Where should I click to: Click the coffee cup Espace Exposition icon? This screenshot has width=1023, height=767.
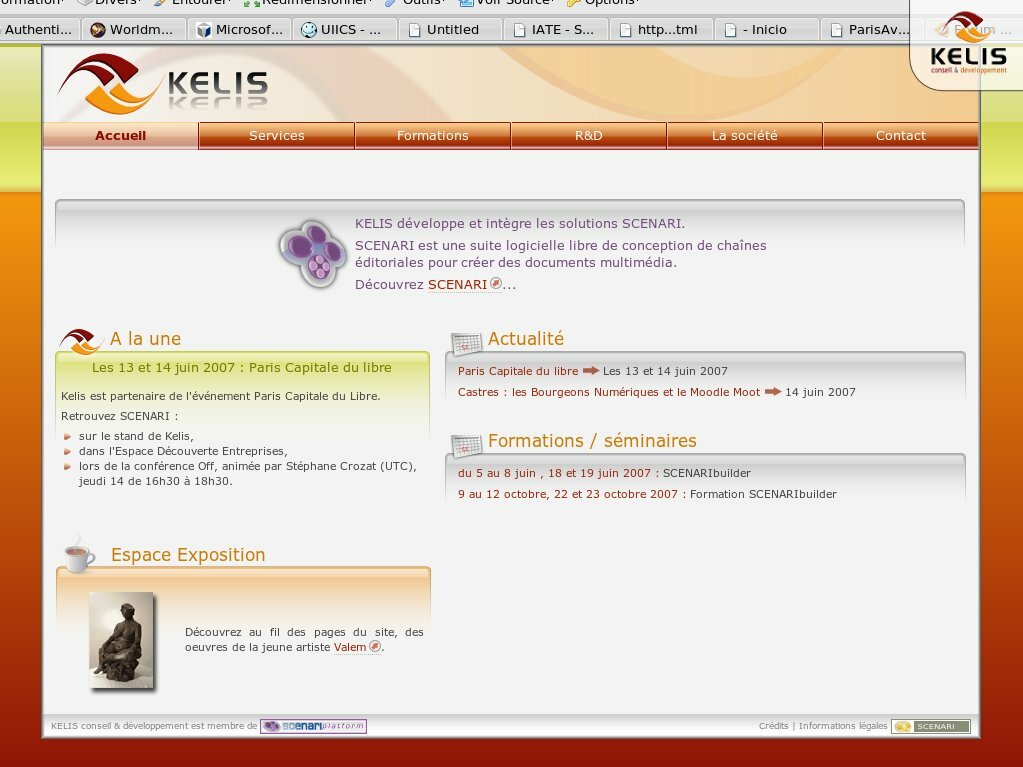[79, 554]
